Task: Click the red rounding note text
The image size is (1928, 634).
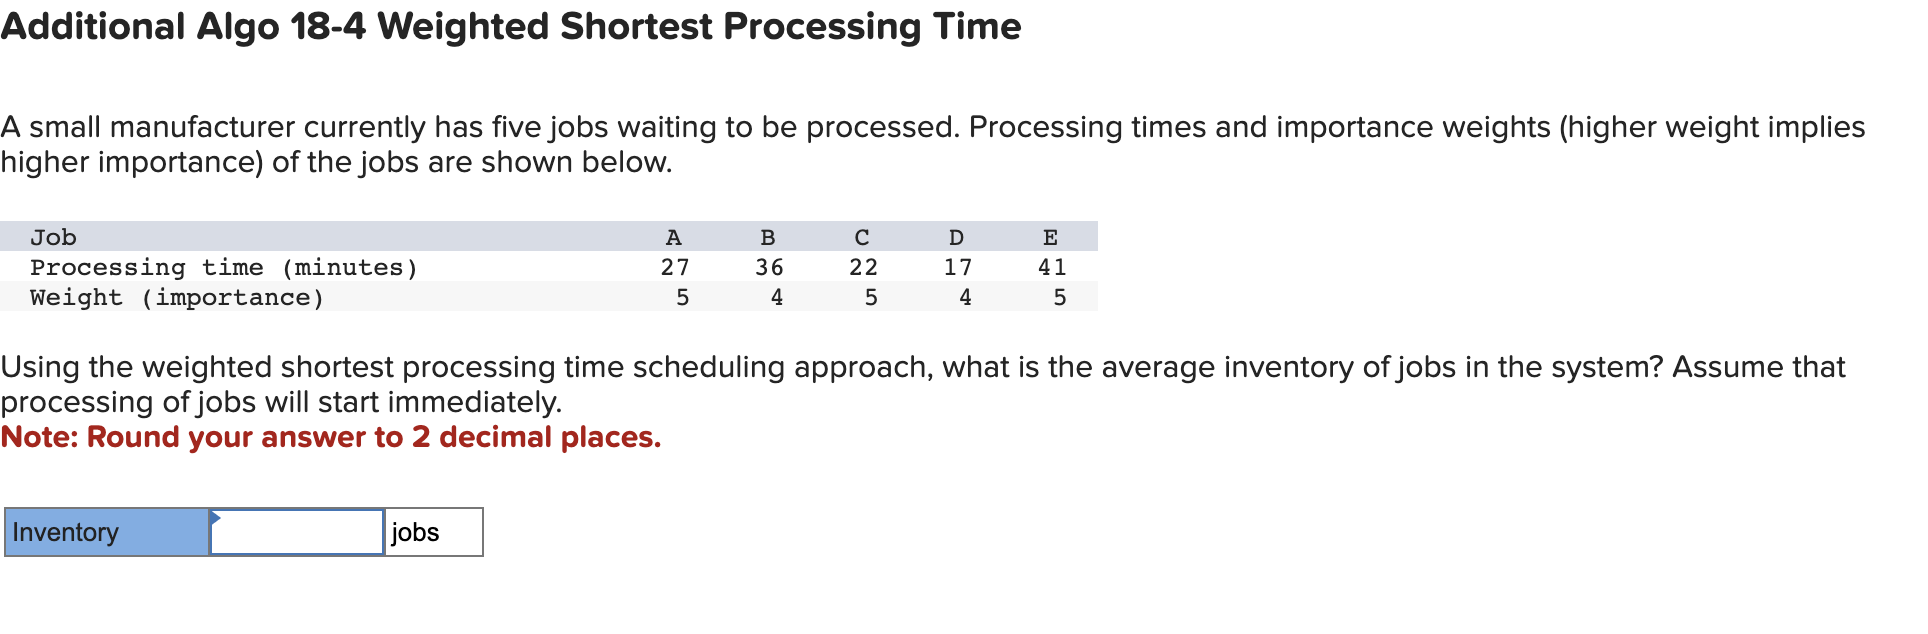Action: click(x=330, y=437)
